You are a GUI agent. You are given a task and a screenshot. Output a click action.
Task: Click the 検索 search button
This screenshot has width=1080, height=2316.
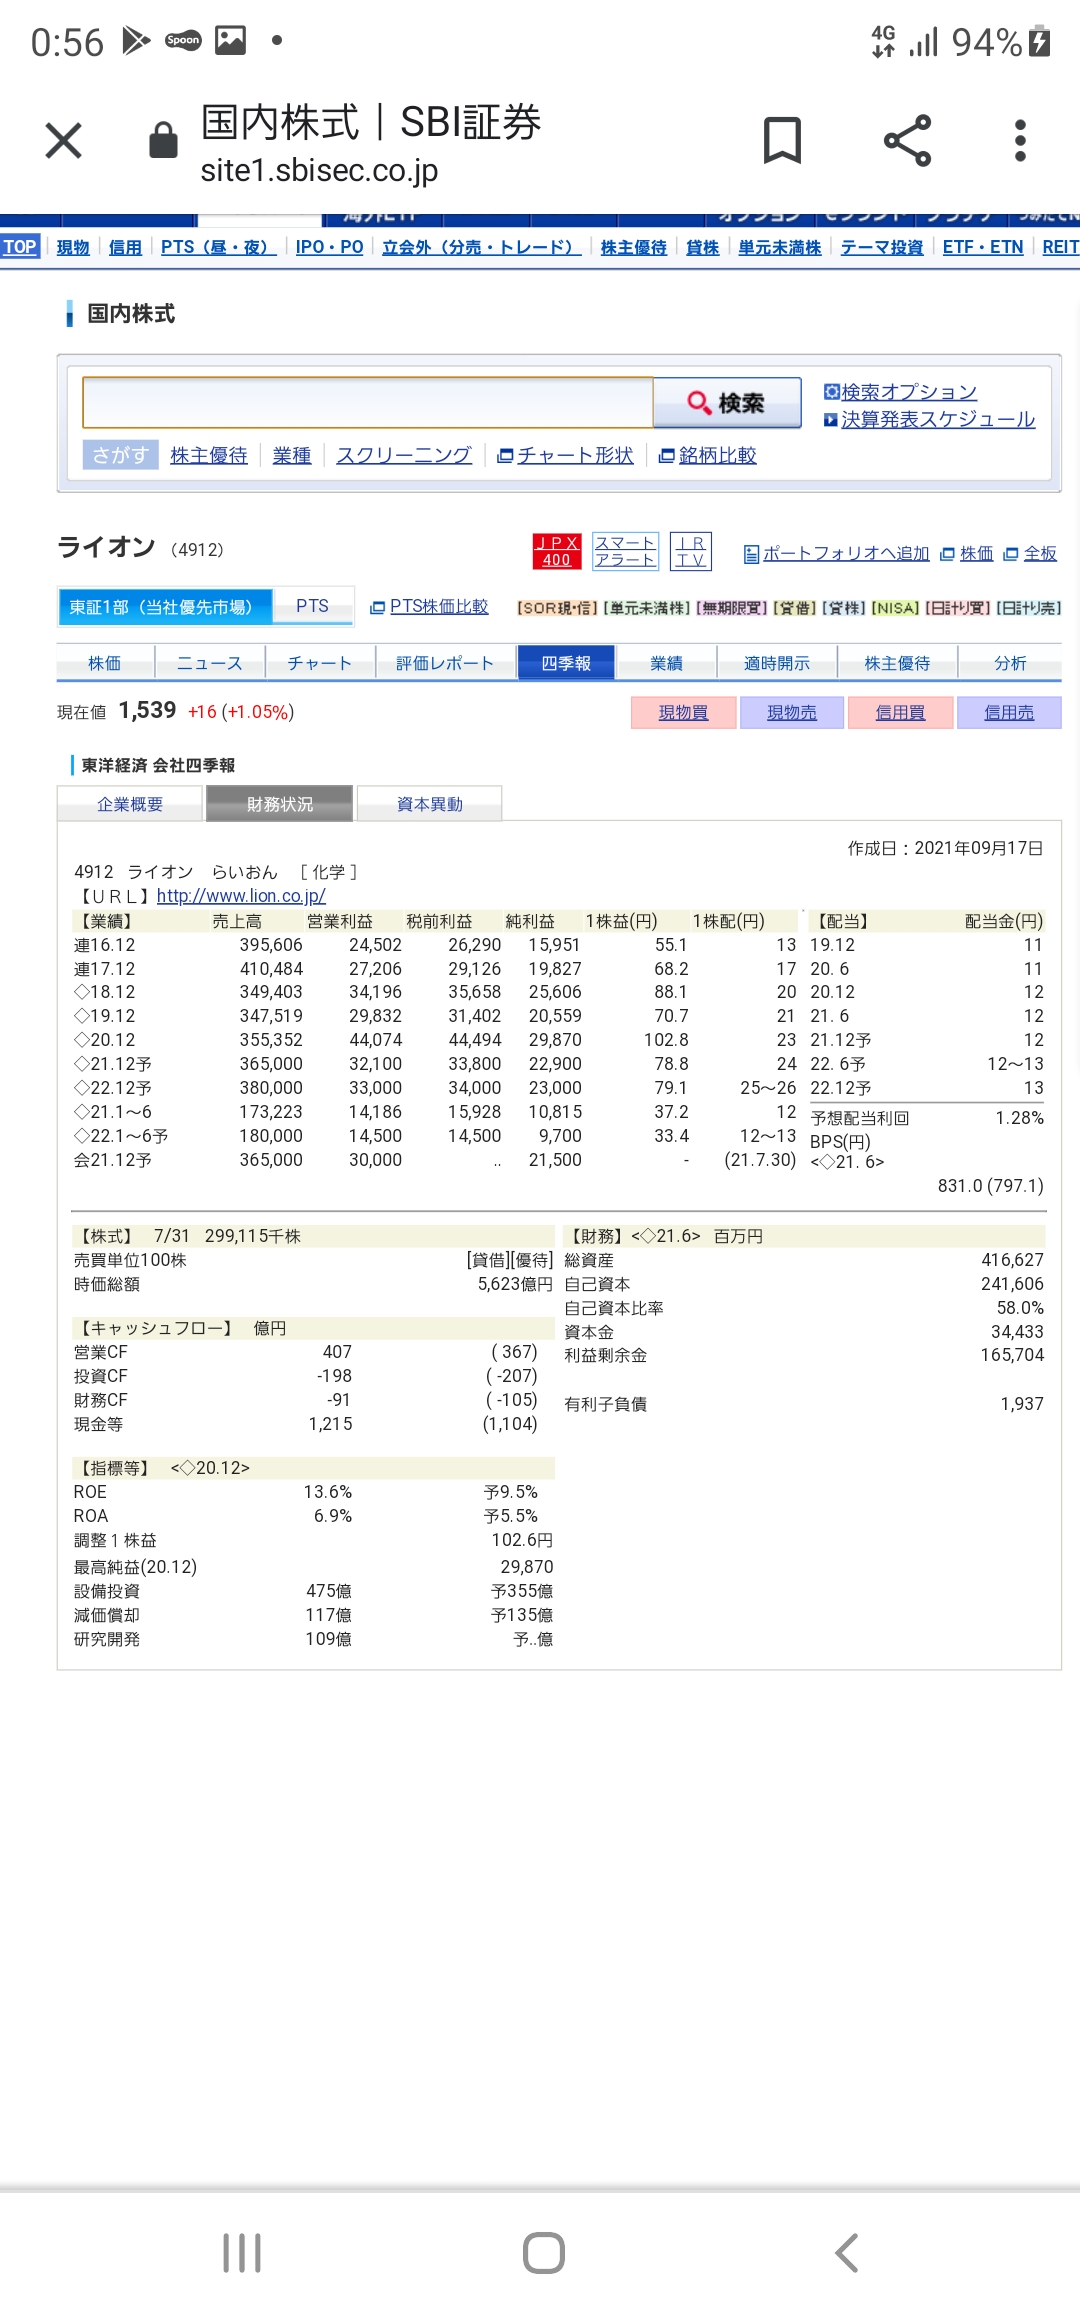coord(727,402)
